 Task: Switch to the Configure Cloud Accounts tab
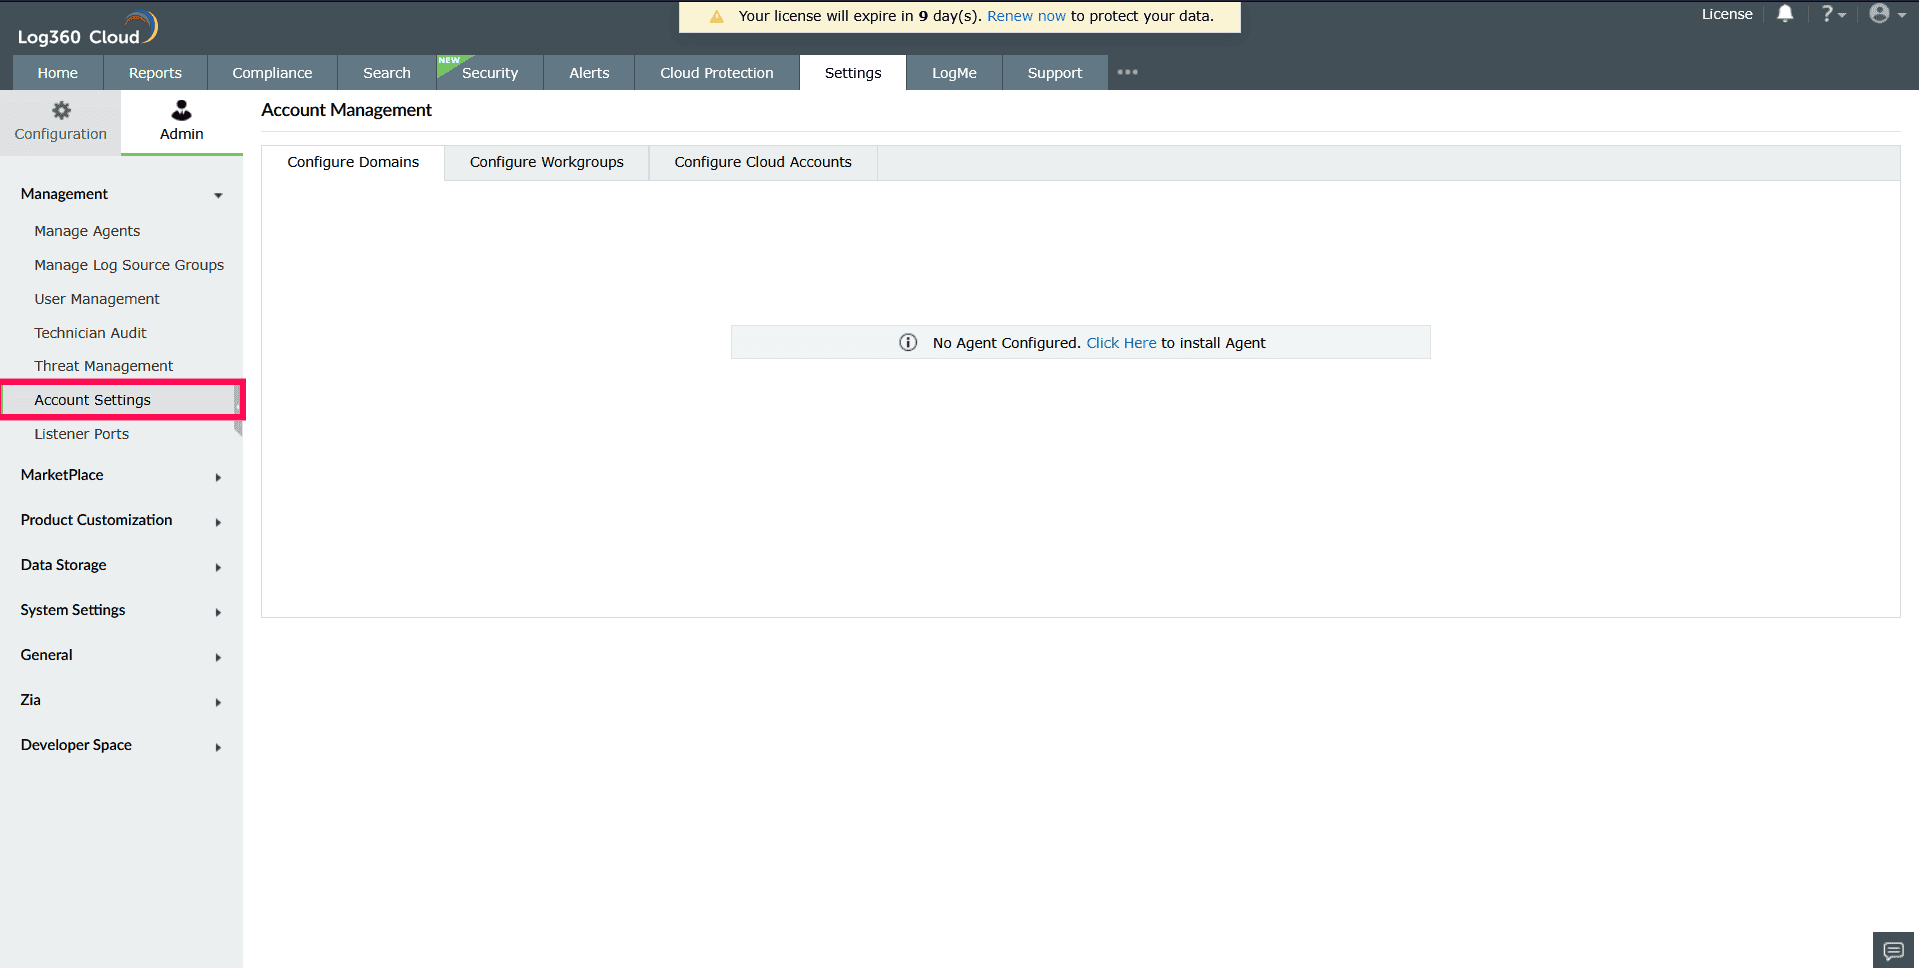763,162
